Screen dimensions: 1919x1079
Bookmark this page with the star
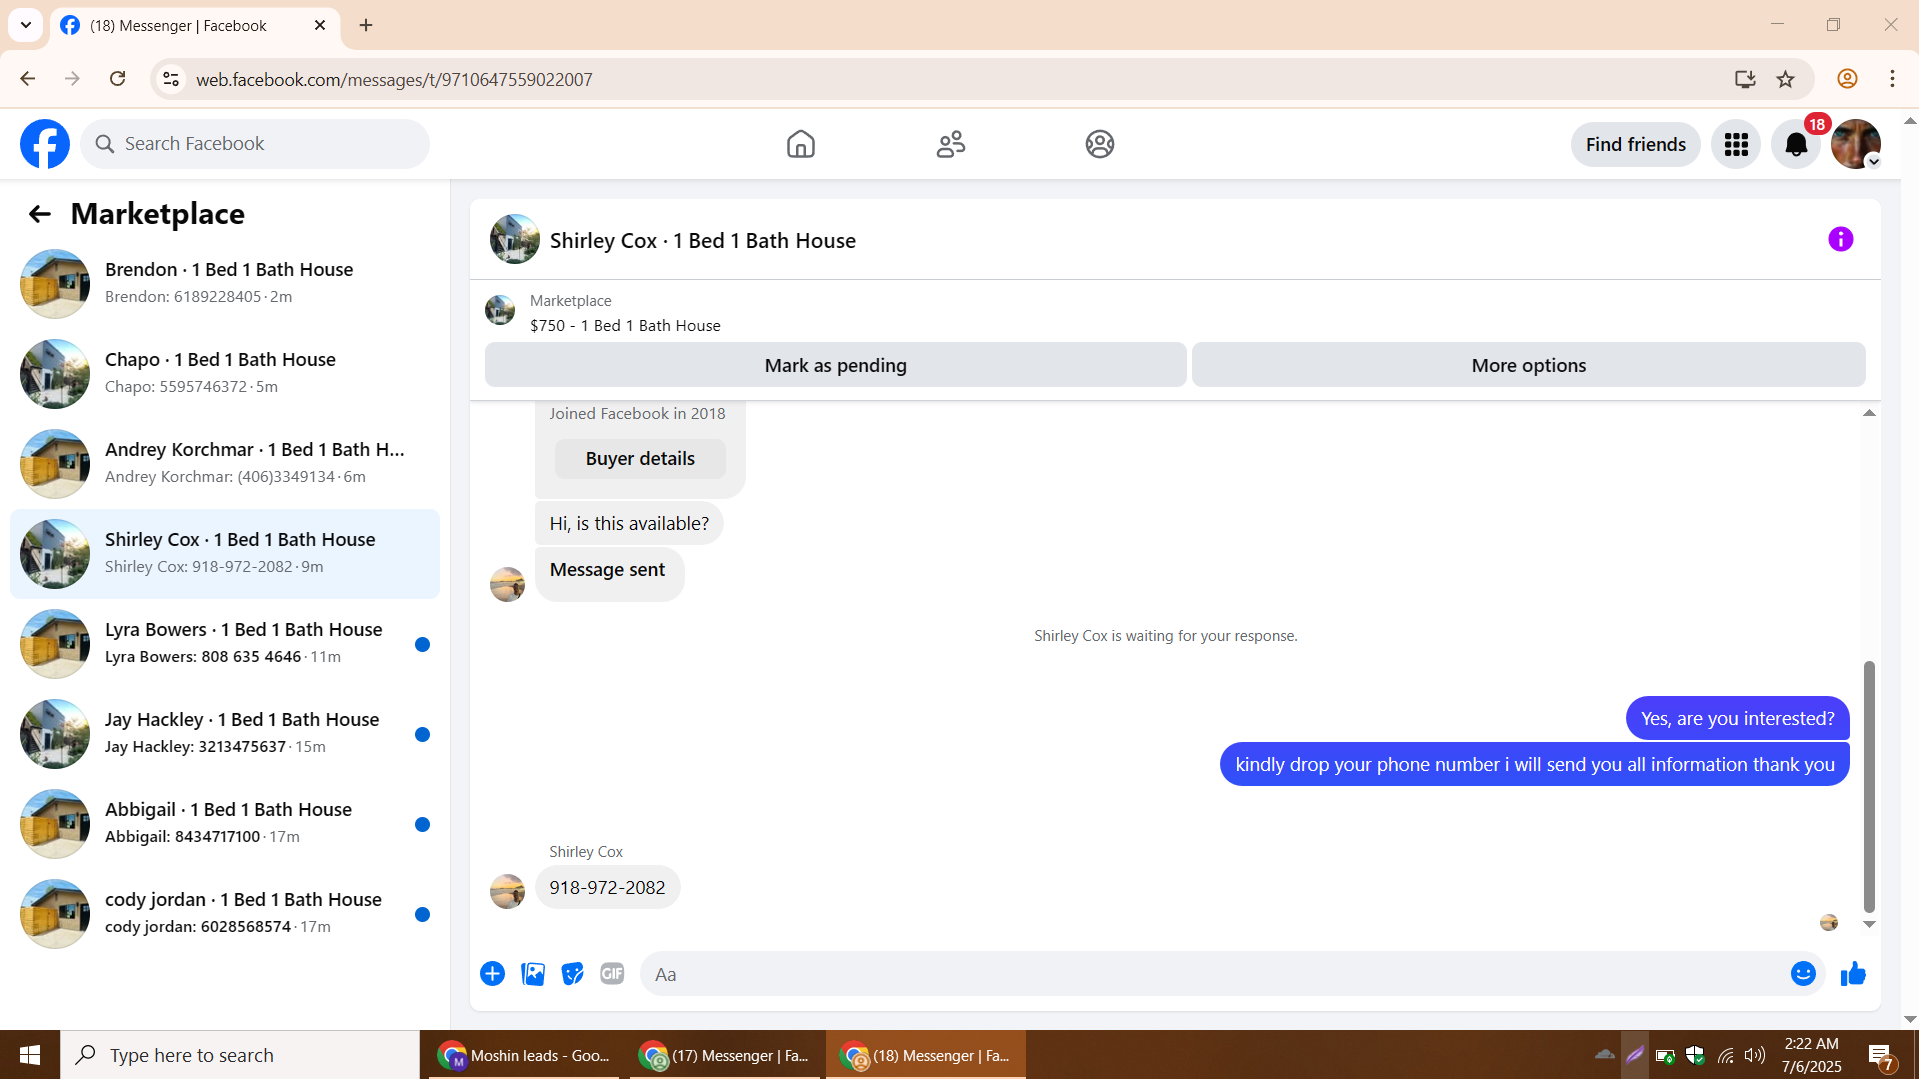[1786, 79]
